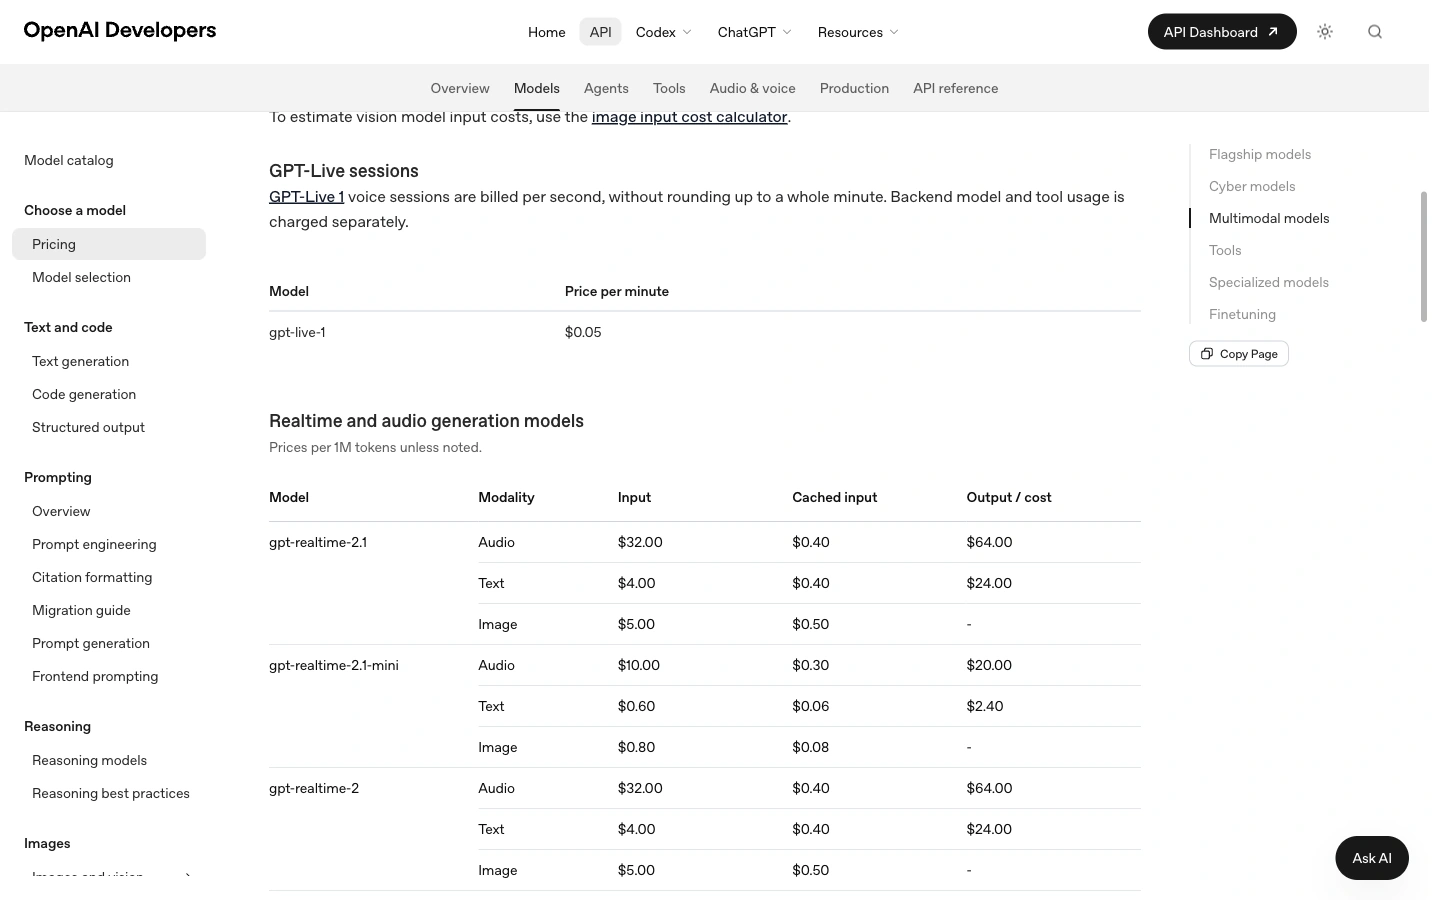Jump to Flagship models section
1440x900 pixels.
[1260, 154]
